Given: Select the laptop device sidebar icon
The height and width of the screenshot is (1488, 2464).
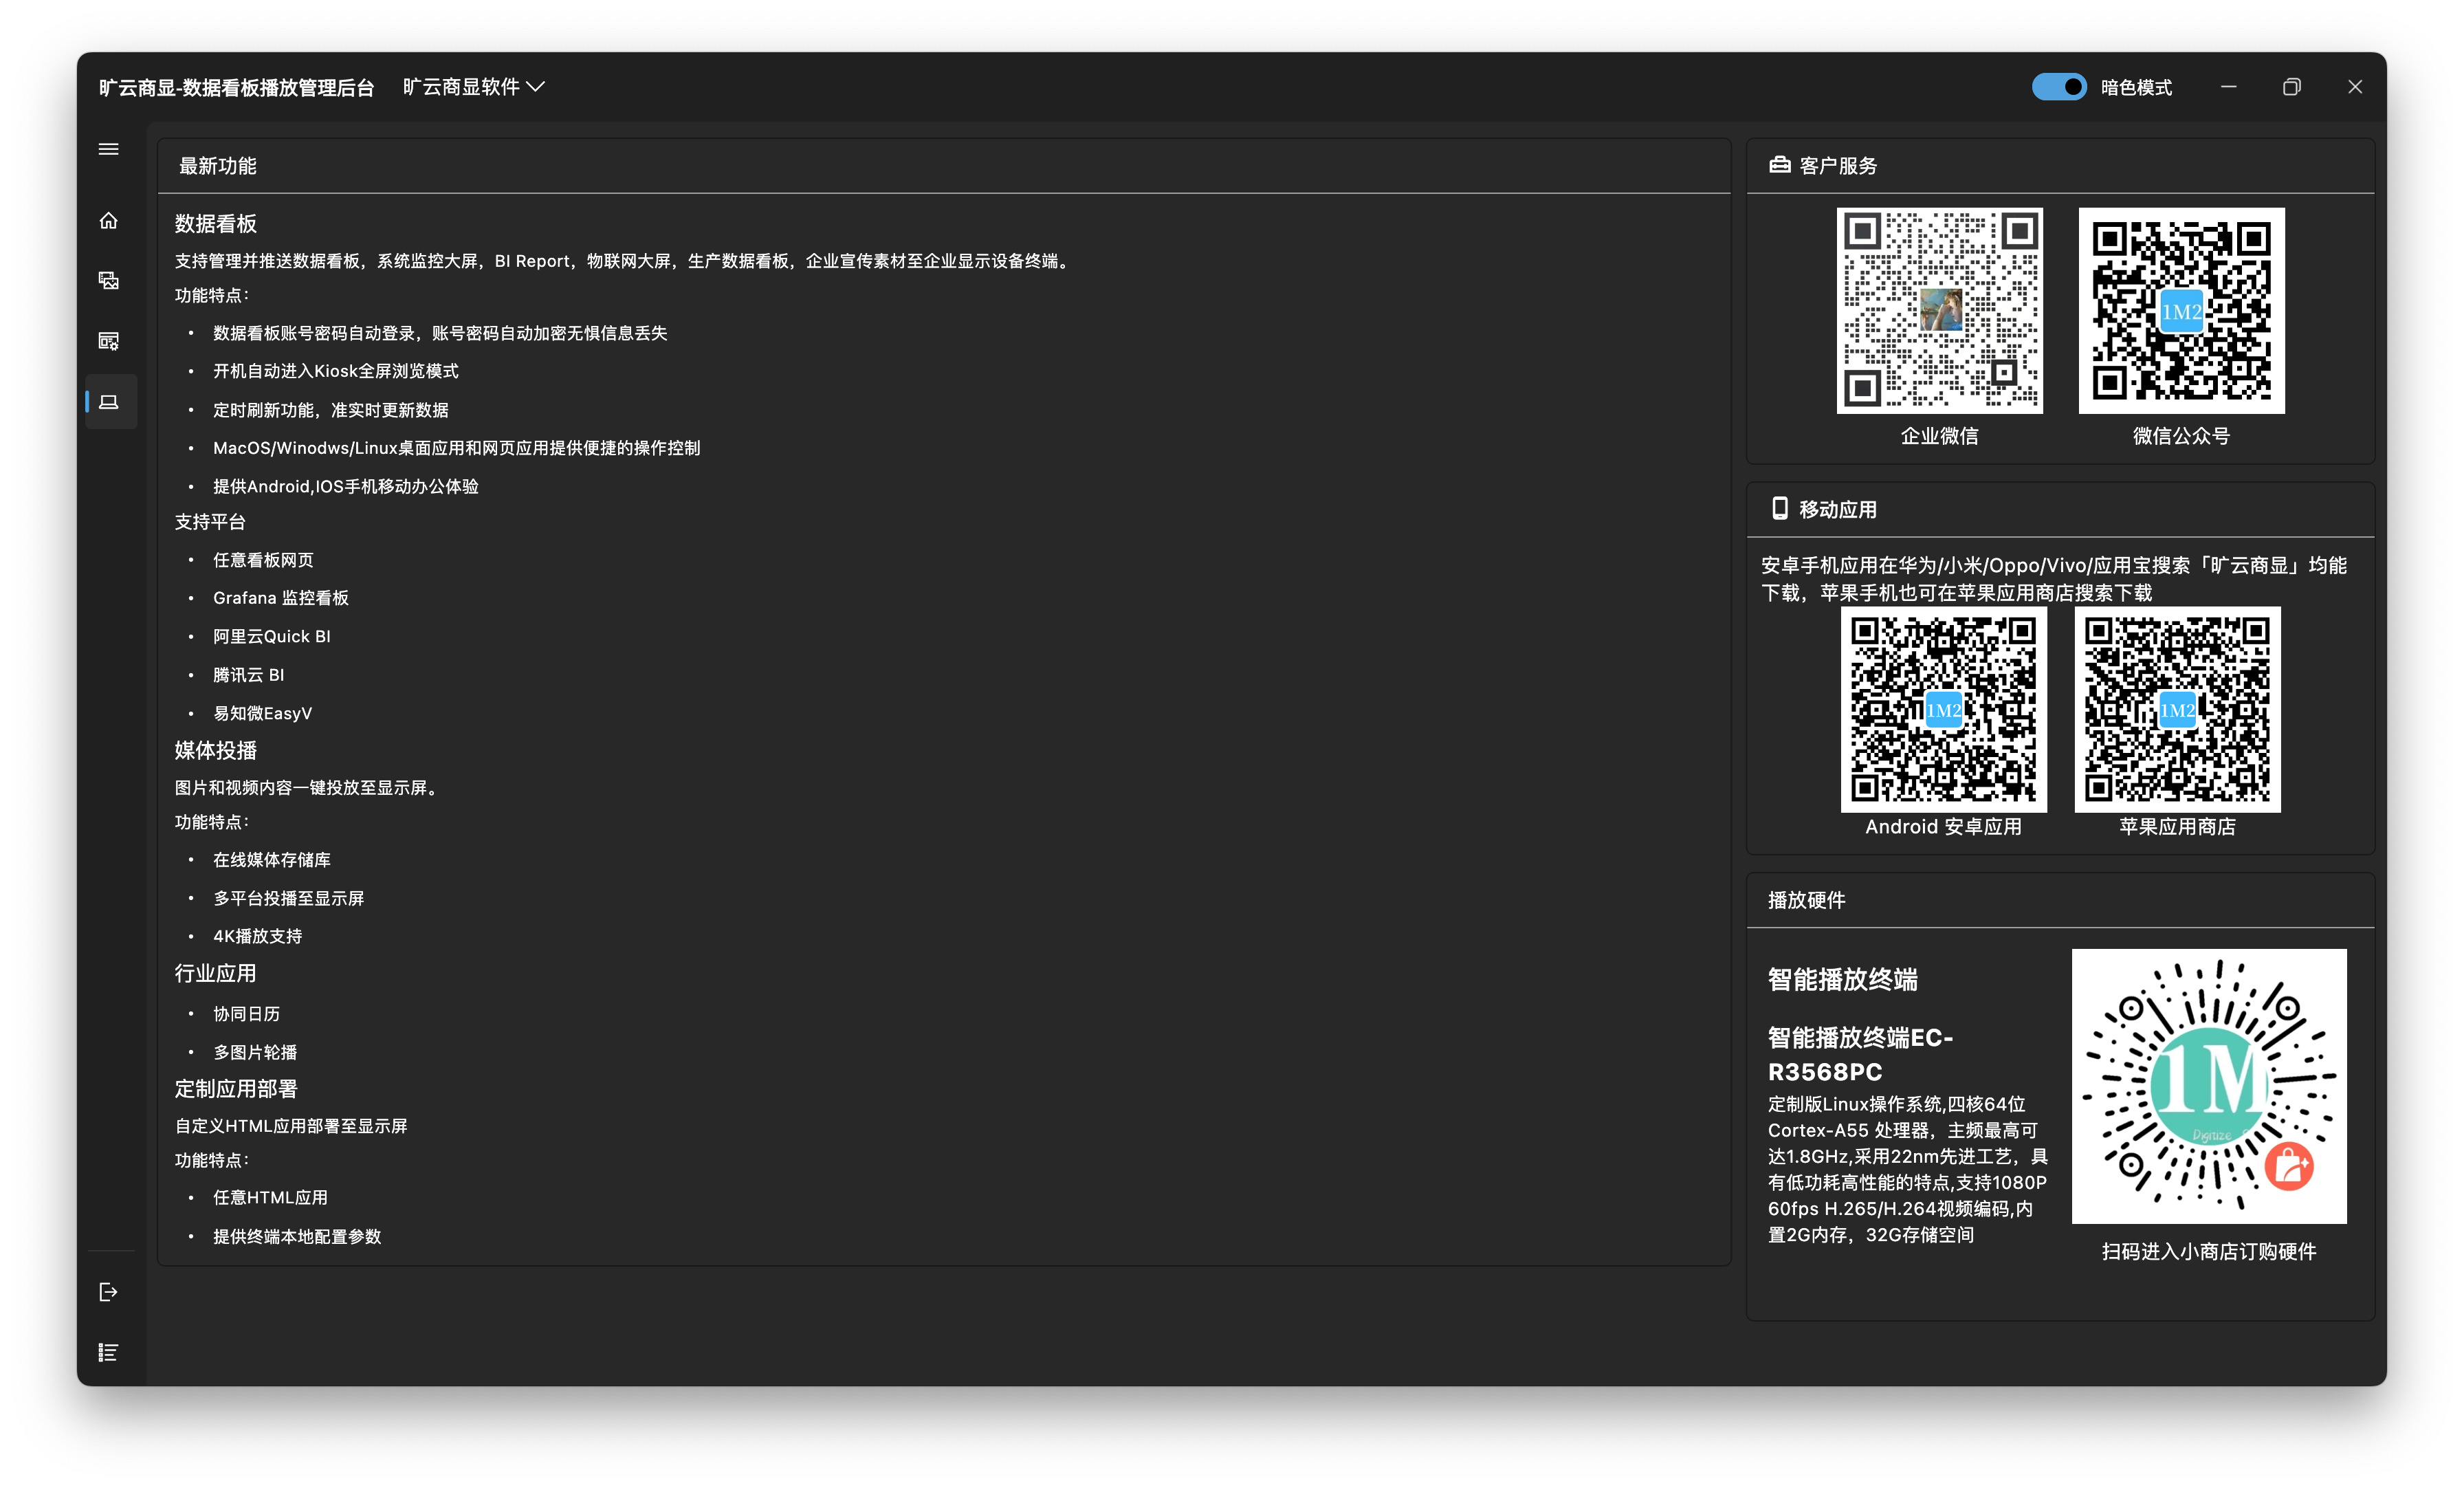Looking at the screenshot, I should tap(109, 402).
